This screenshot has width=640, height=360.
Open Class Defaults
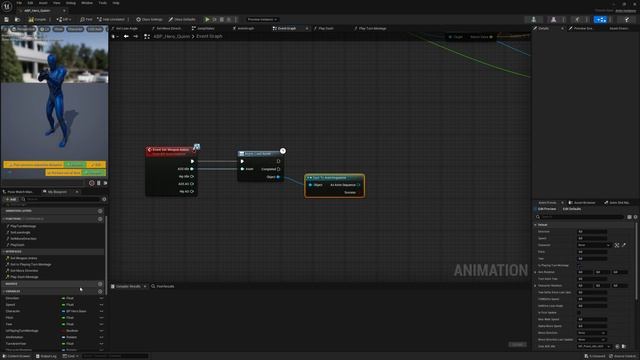click(182, 19)
